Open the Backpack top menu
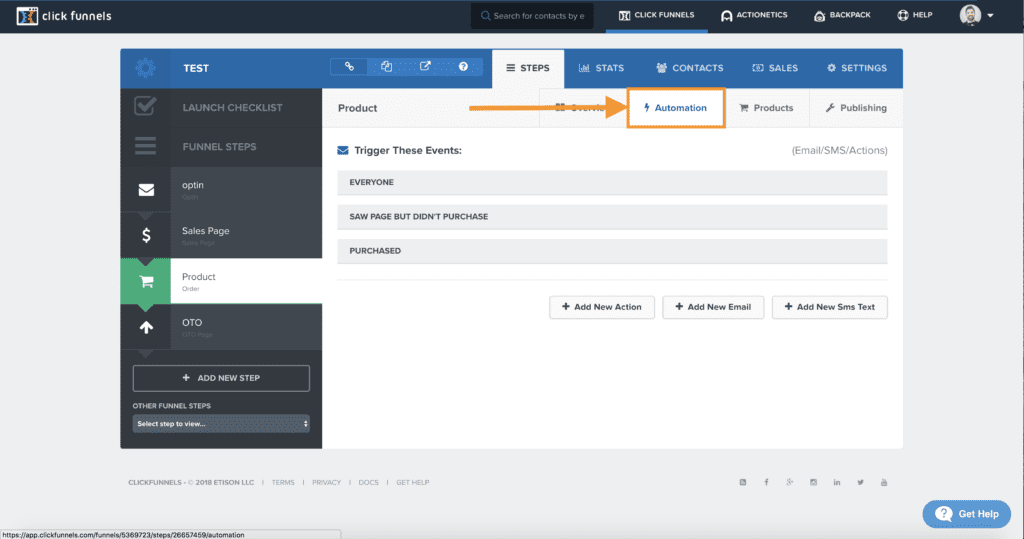This screenshot has height=539, width=1024. (842, 15)
